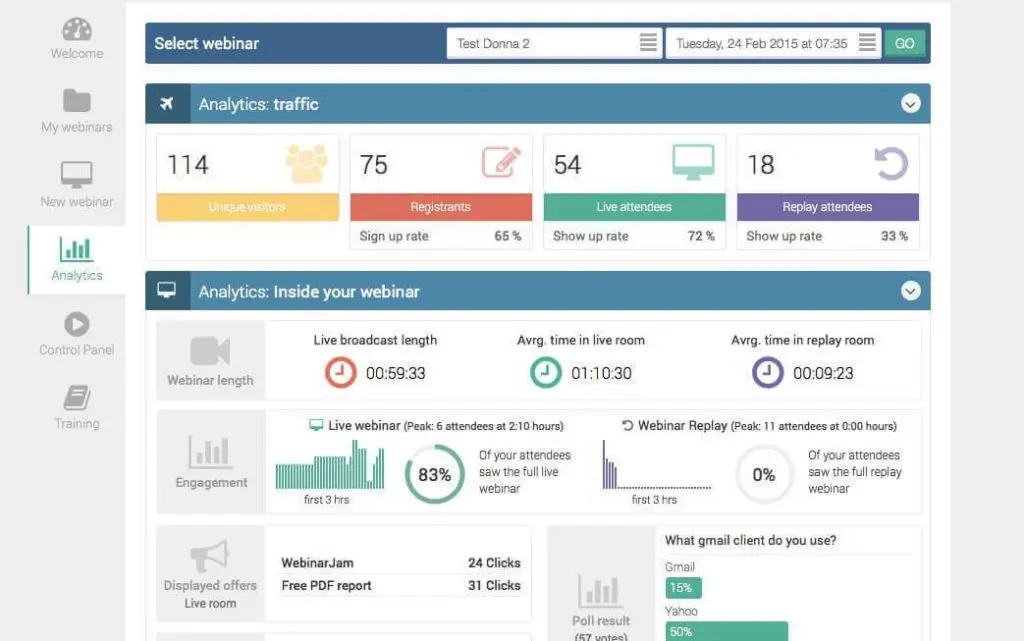Click the WebinarJam 24 Clicks row
Viewport: 1024px width, 641px height.
tap(400, 563)
